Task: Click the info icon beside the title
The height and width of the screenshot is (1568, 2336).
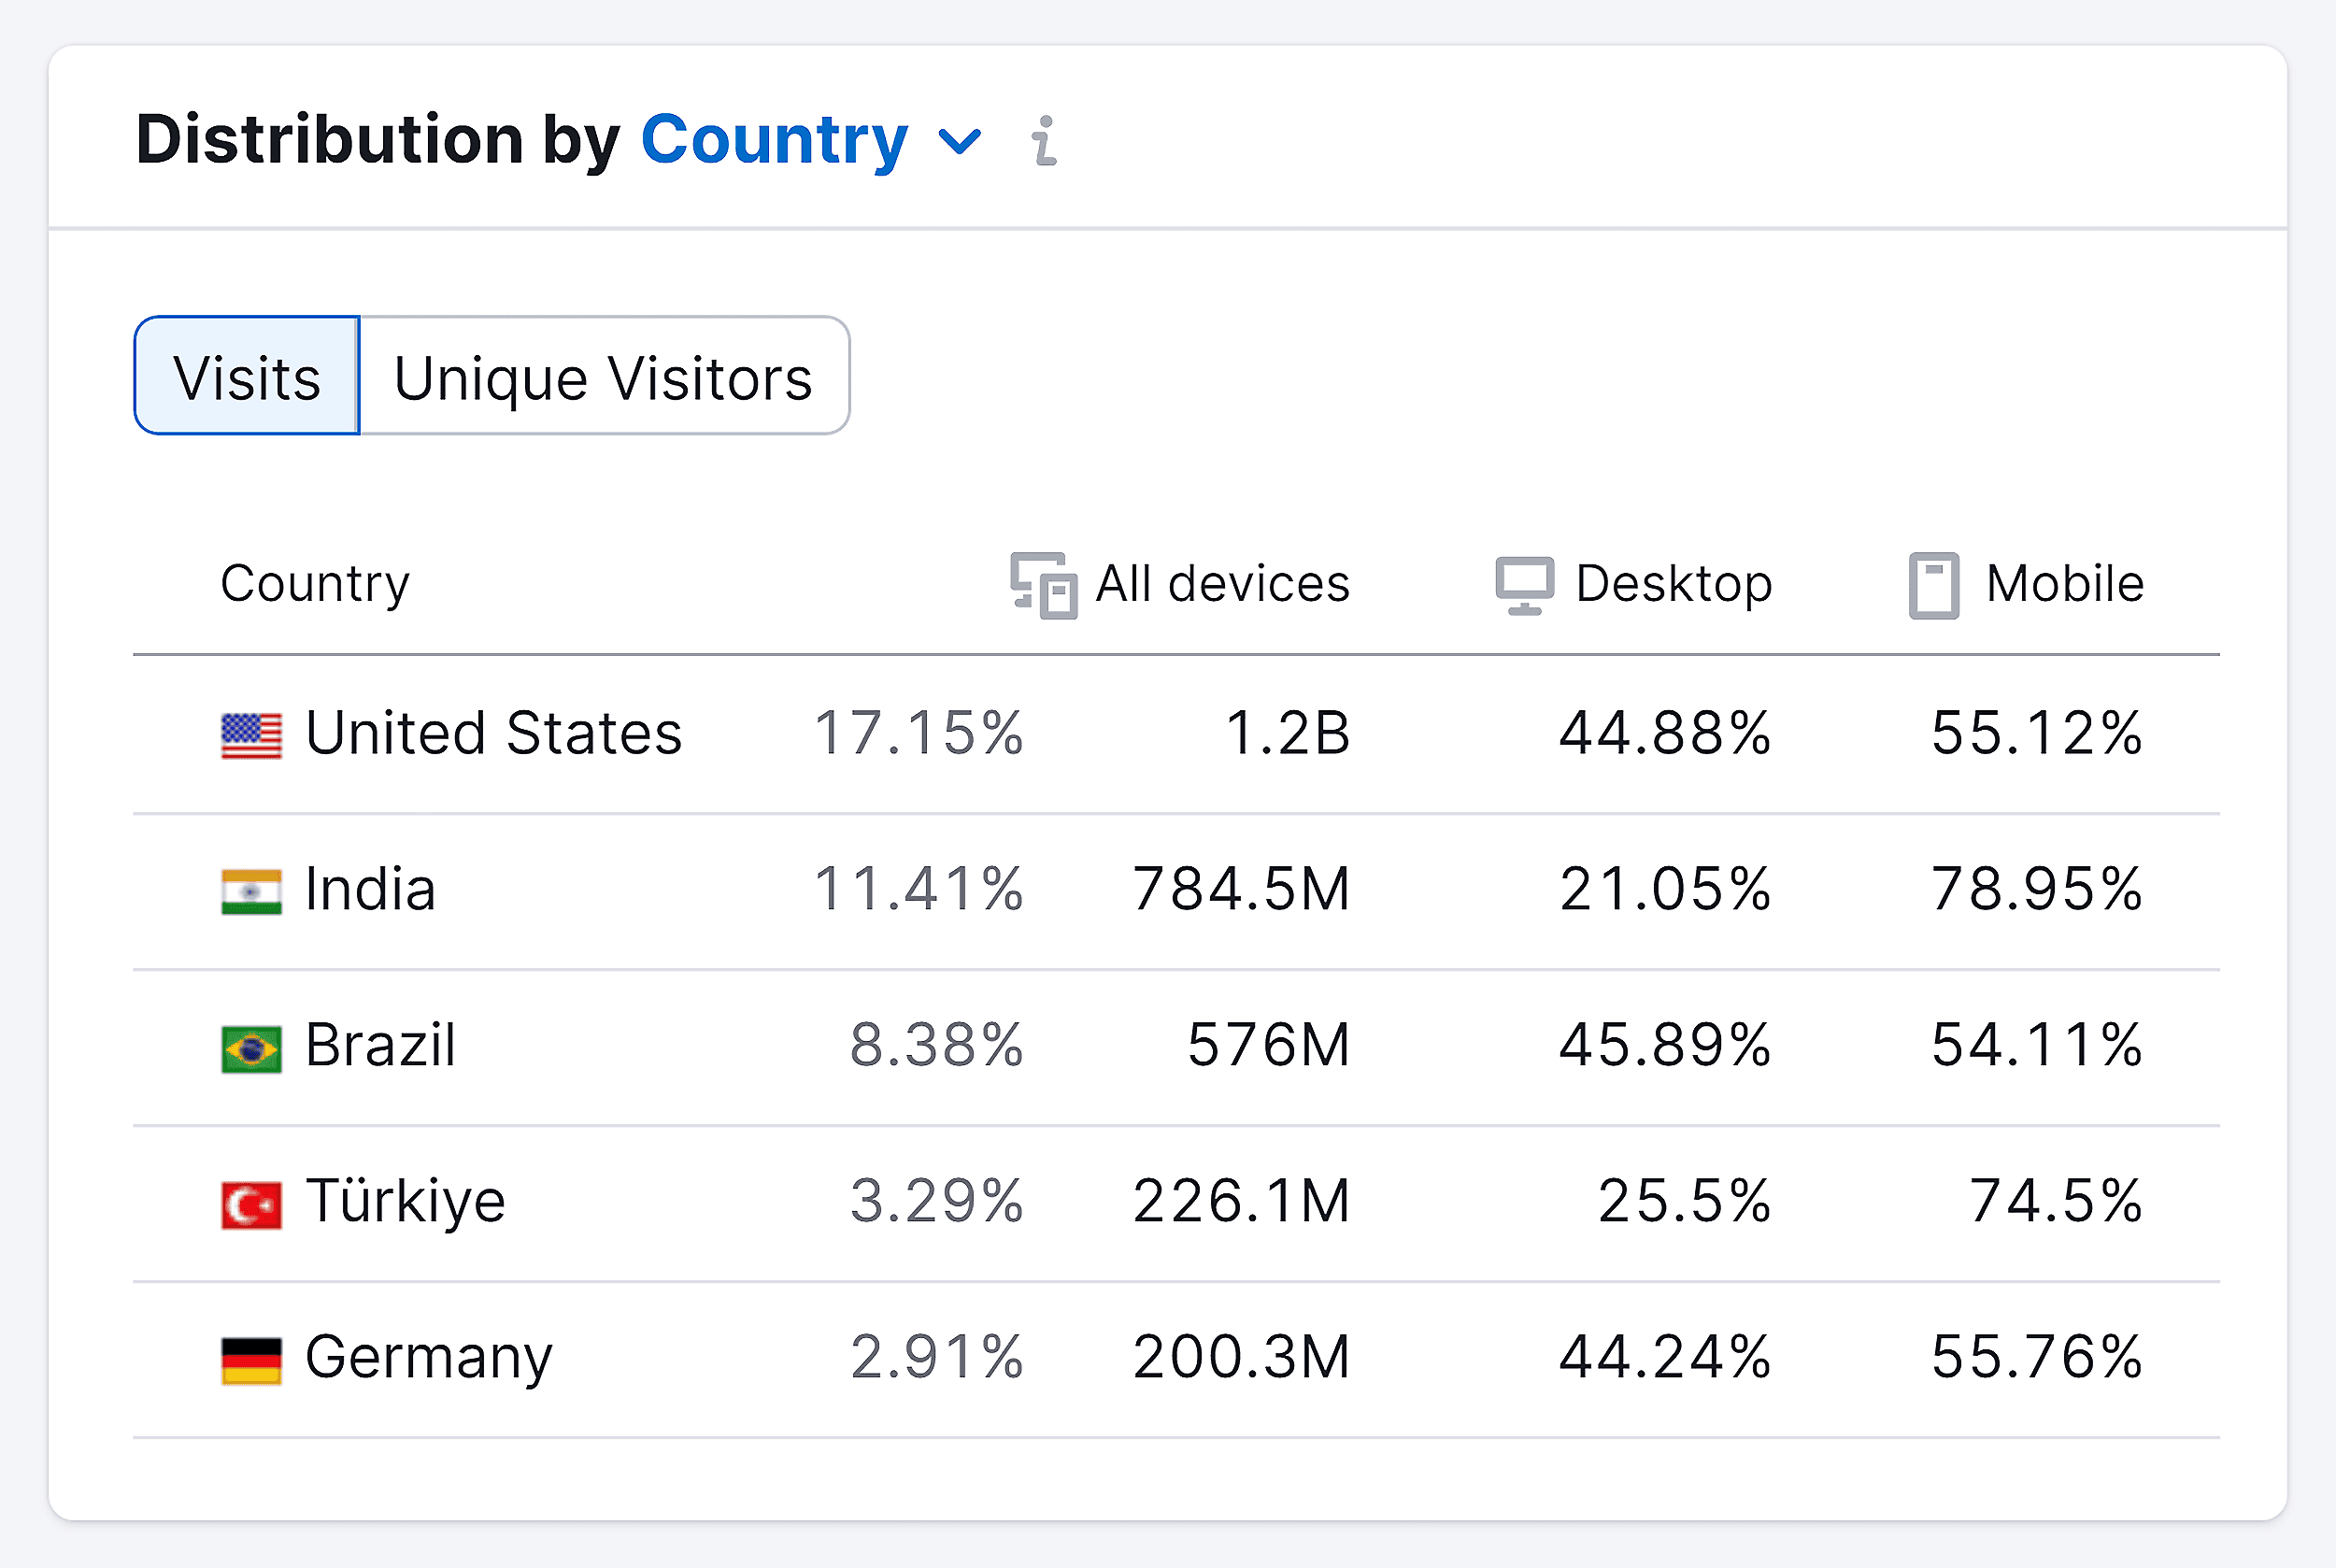Action: 1044,141
